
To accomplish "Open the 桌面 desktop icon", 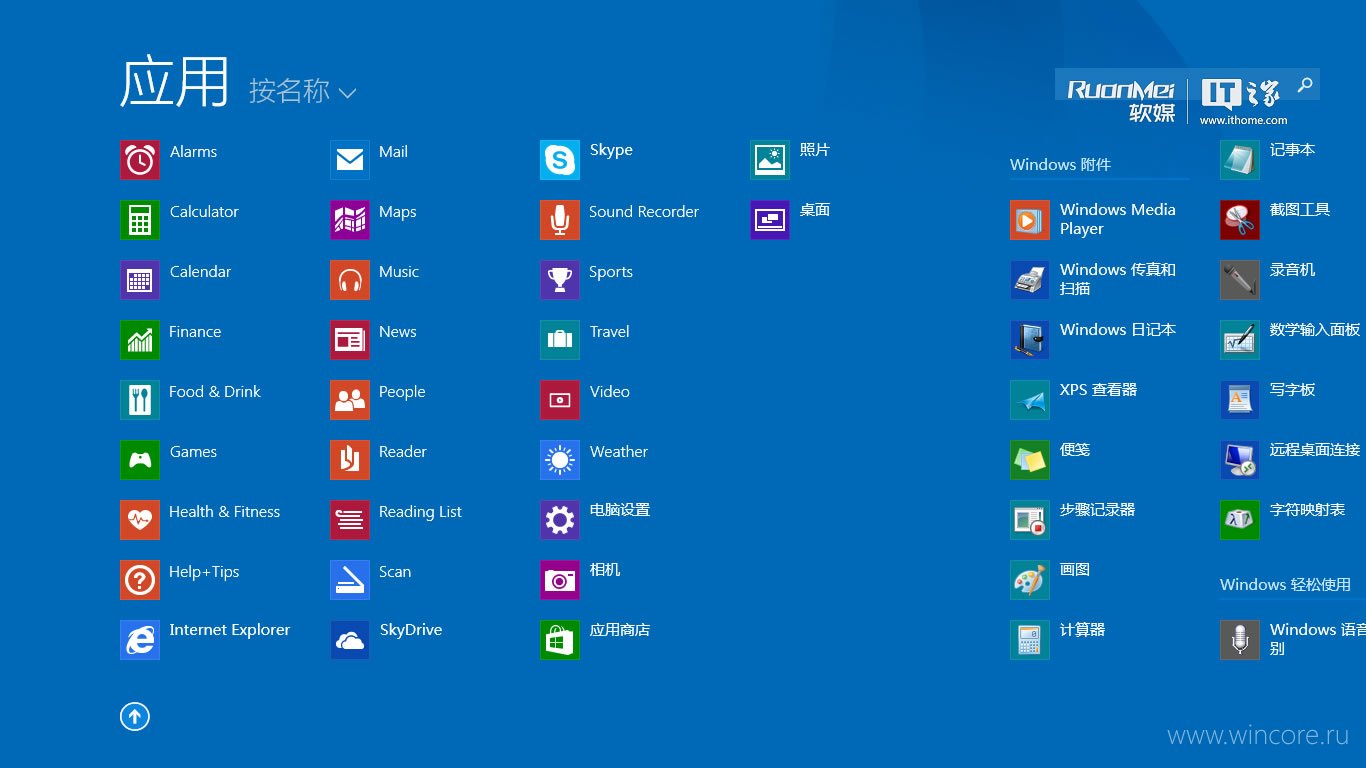I will click(x=770, y=220).
